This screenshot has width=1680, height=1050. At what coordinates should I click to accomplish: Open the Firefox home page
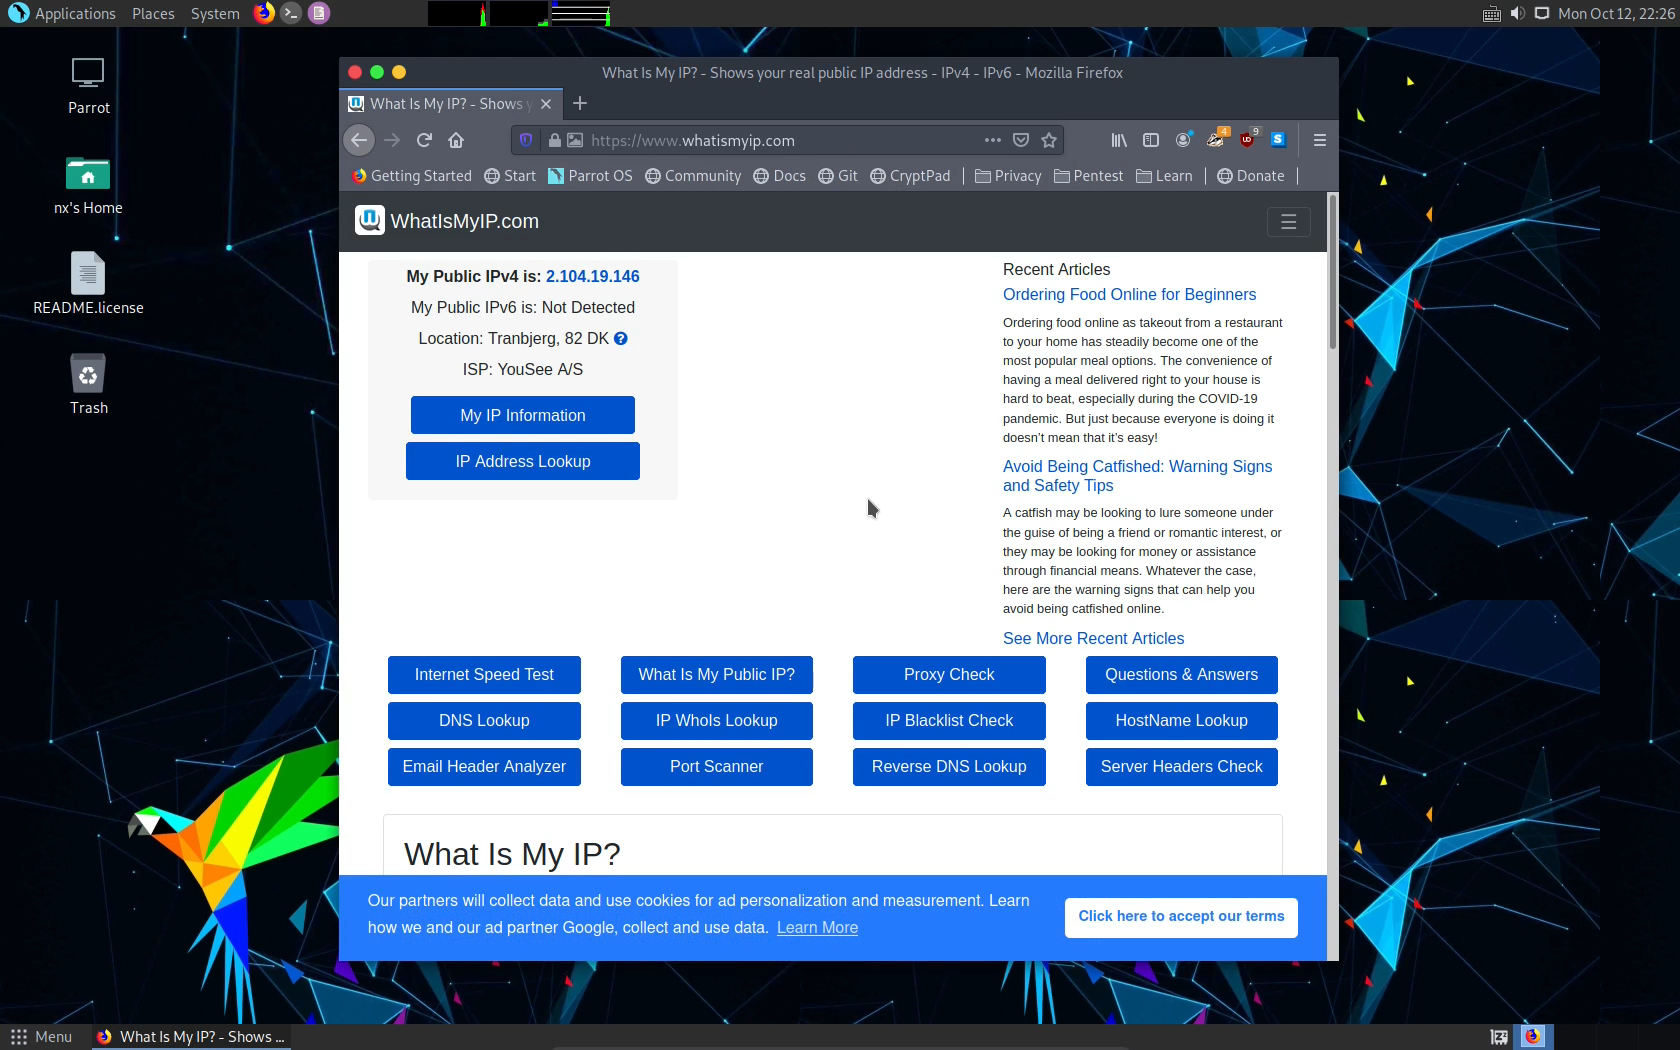(x=456, y=140)
